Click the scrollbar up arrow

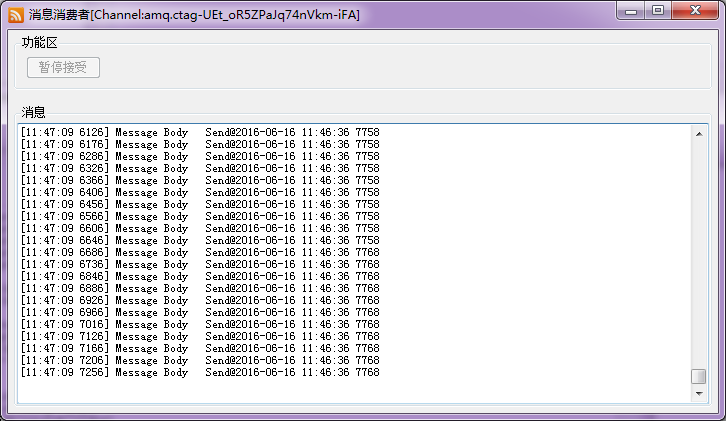click(698, 133)
